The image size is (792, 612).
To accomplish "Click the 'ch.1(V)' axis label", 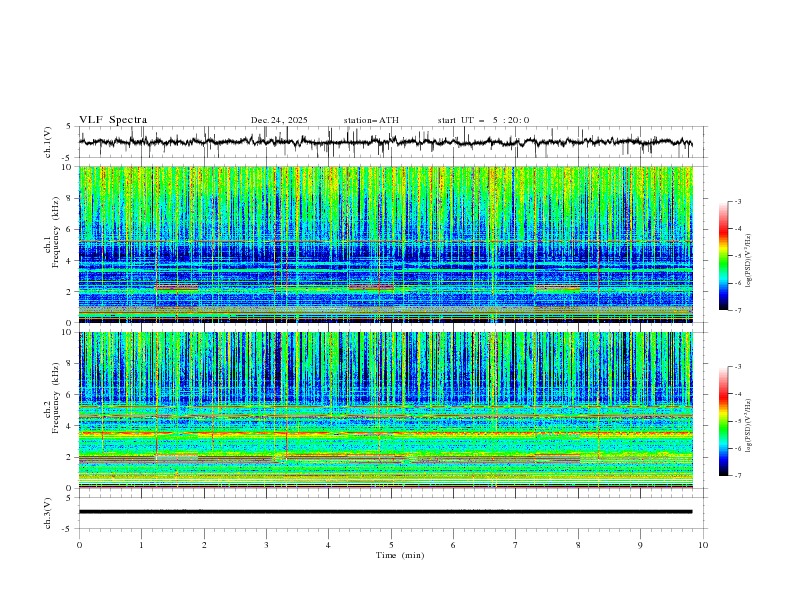I will pyautogui.click(x=48, y=142).
